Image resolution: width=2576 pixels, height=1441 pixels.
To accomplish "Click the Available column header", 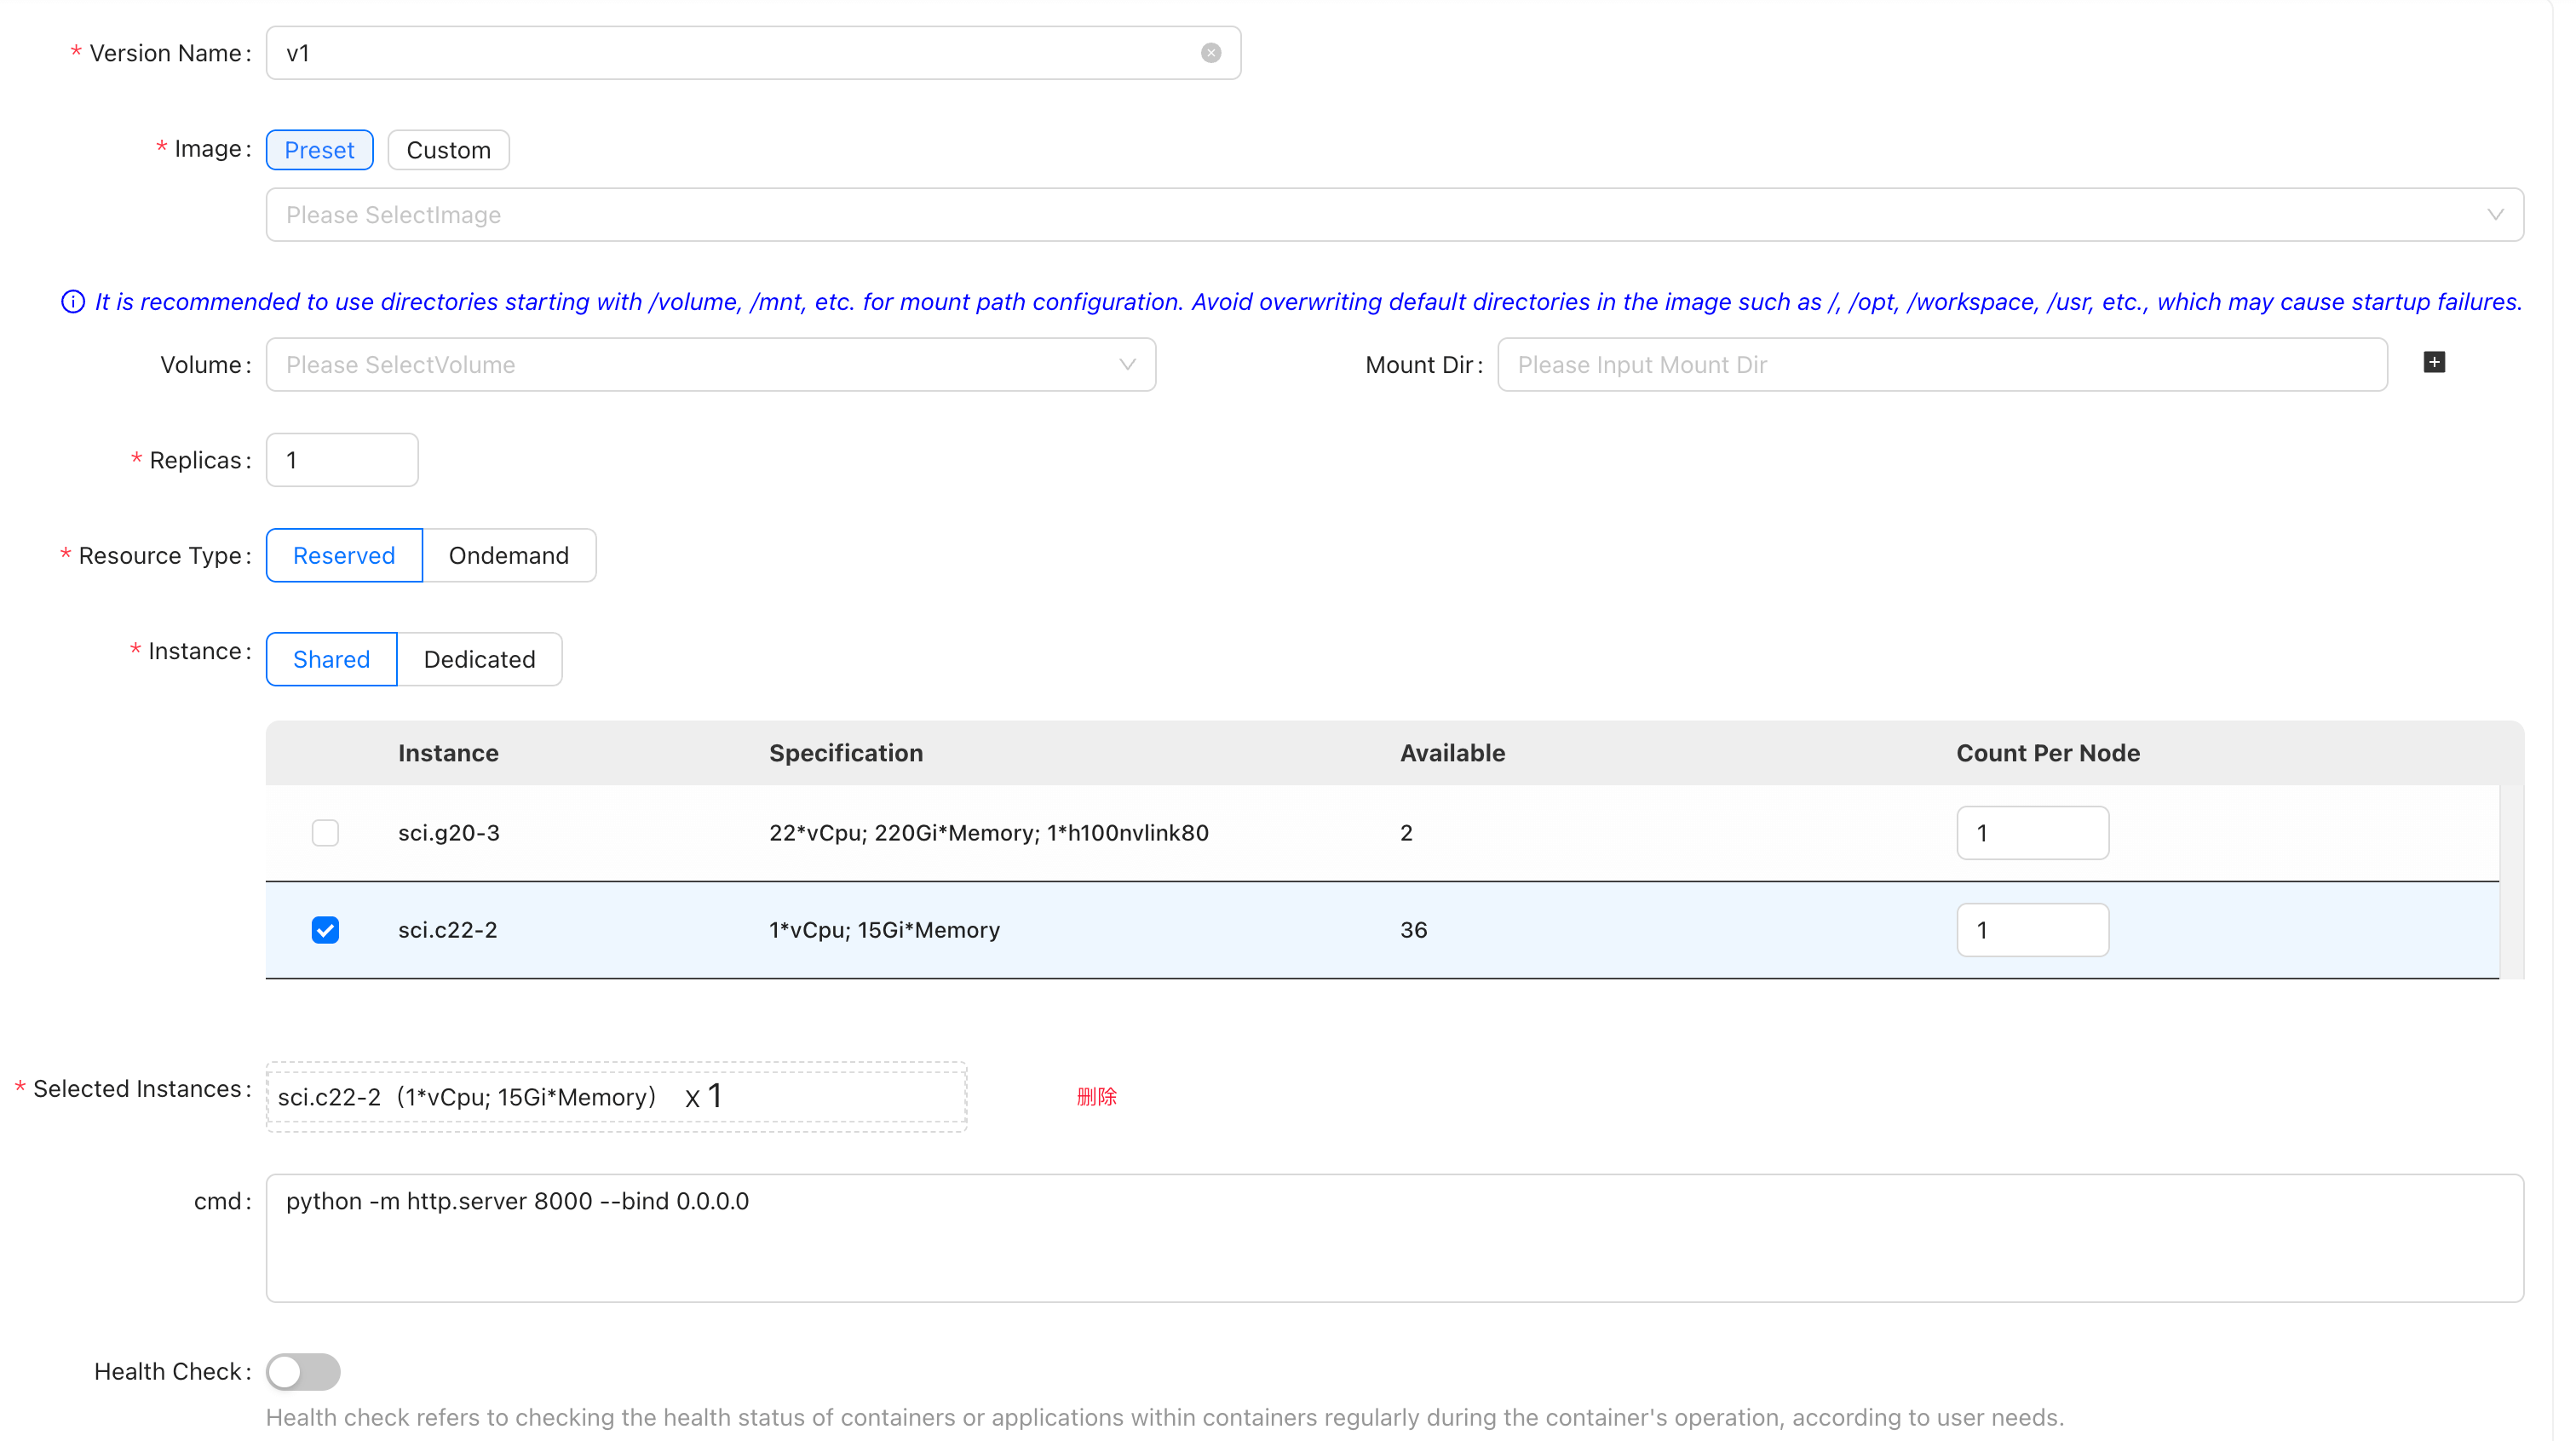I will [x=1452, y=753].
